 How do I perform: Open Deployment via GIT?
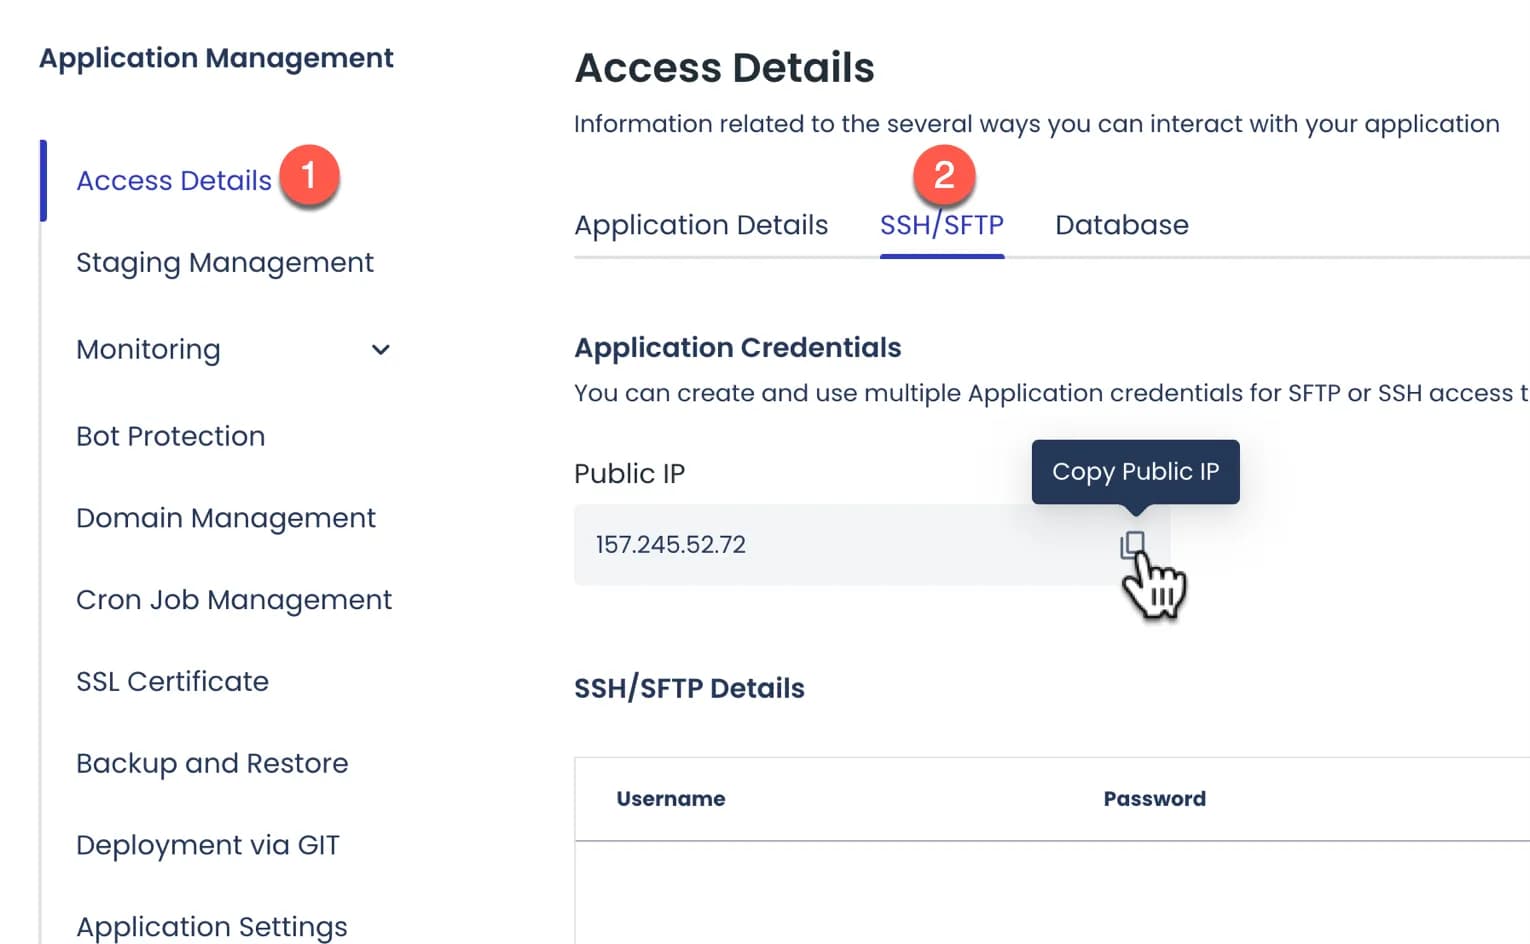coord(207,845)
